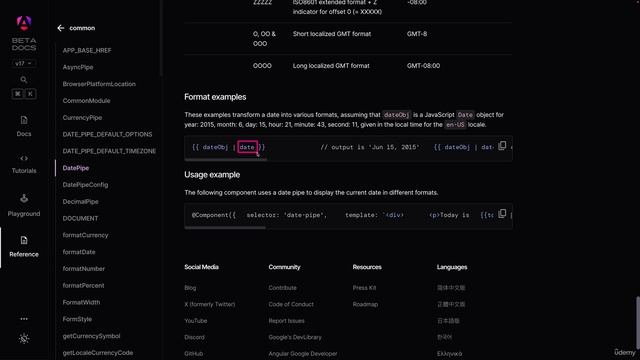The height and width of the screenshot is (360, 640).
Task: Copy the usage example code snippet
Action: point(502,213)
